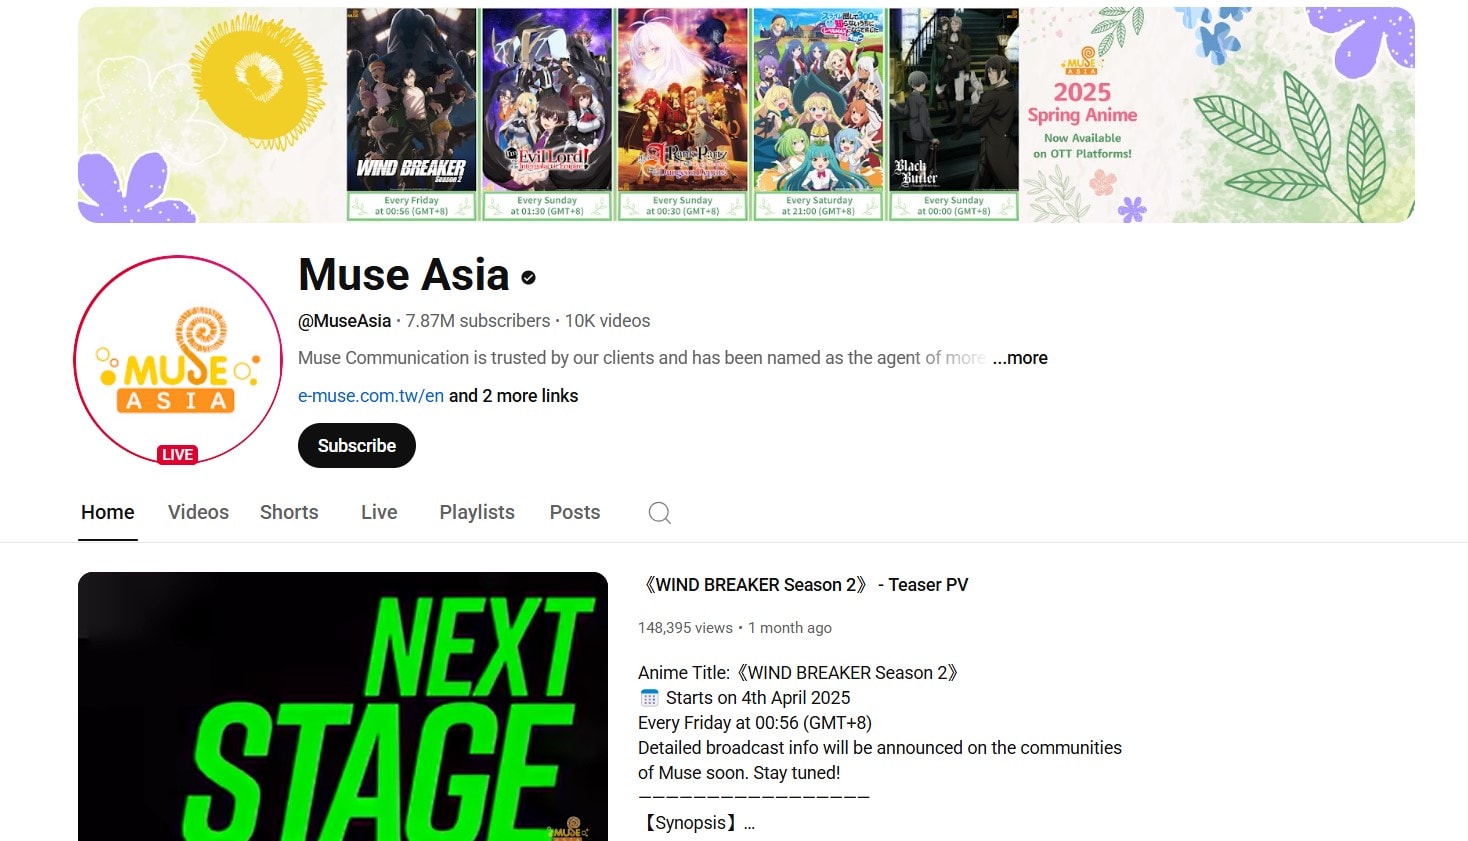Go to the Live tab

pyautogui.click(x=379, y=512)
